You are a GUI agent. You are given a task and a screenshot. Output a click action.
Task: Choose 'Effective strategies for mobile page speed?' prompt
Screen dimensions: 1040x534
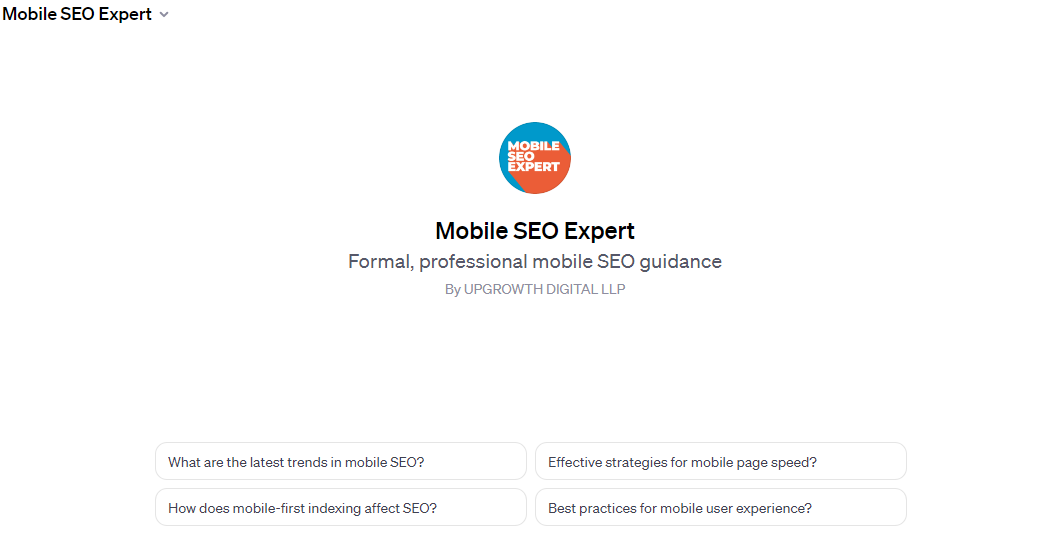click(721, 461)
